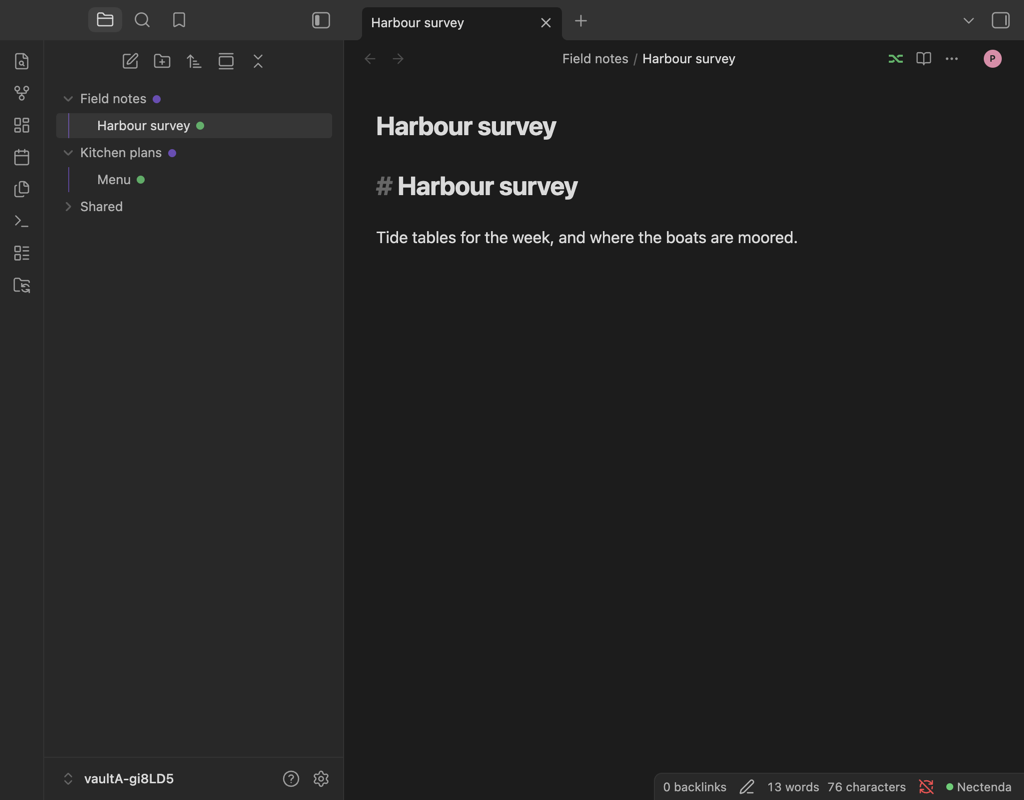Open the tab list dropdown
Screen dimensions: 1024x800
pos(968,21)
